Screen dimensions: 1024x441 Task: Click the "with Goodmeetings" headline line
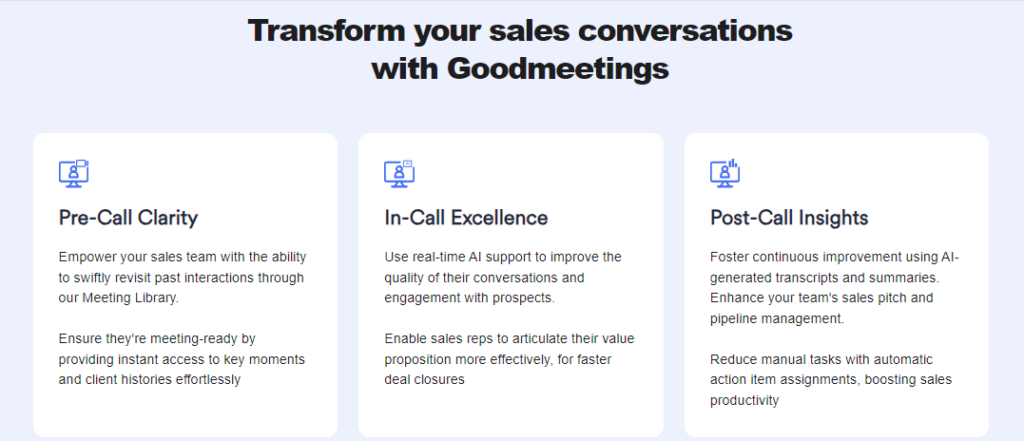(520, 70)
